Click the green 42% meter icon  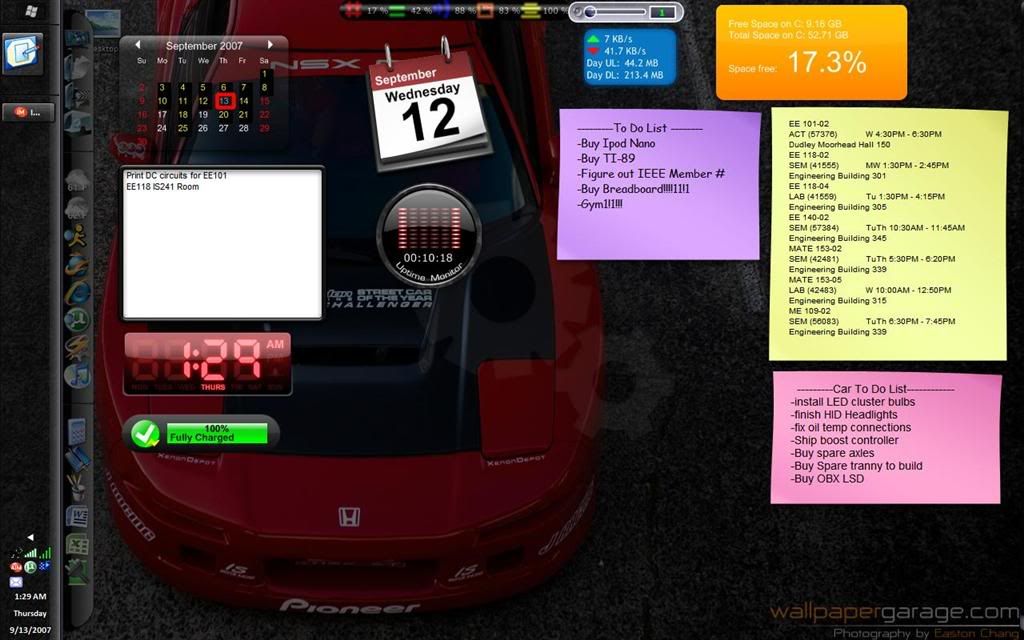coord(397,10)
